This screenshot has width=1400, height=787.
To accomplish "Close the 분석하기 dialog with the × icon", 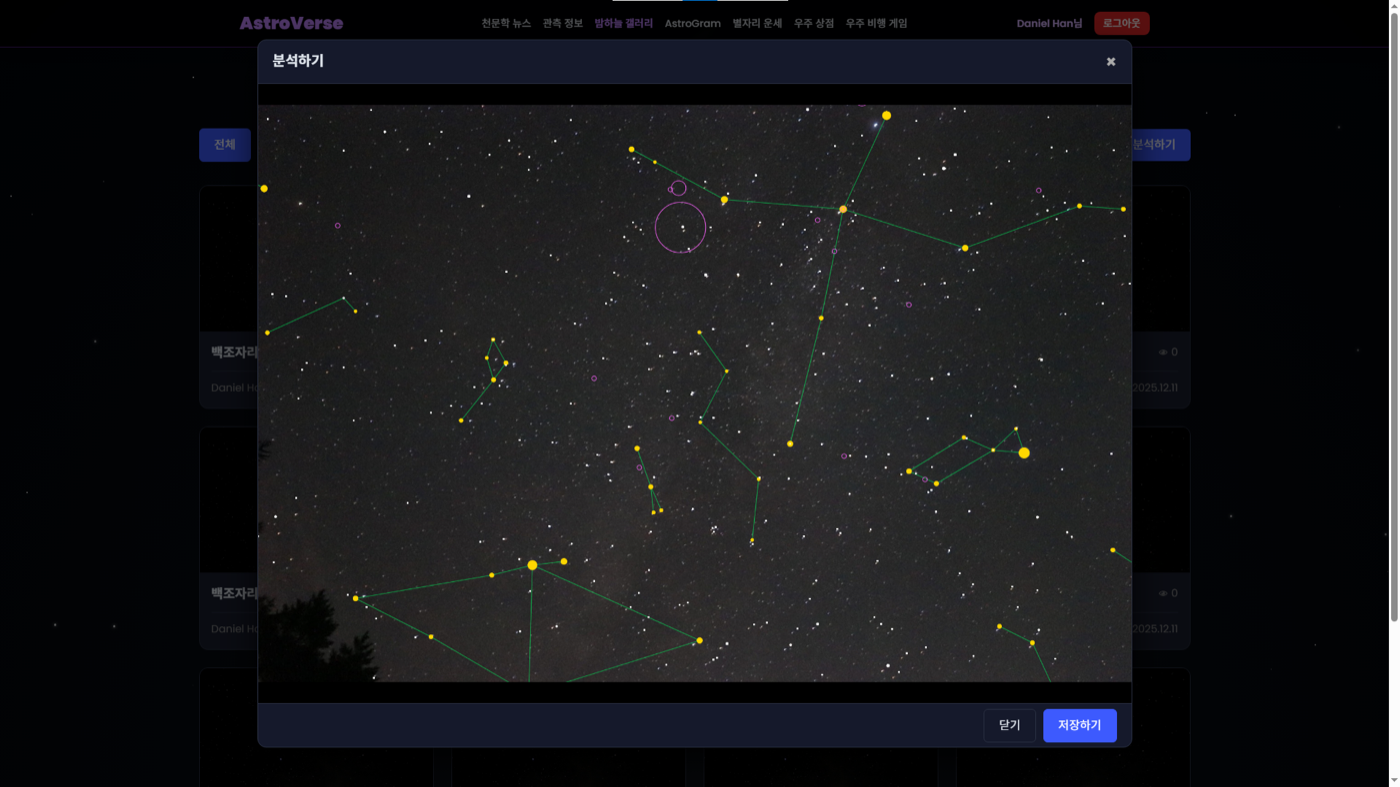I will point(1111,61).
